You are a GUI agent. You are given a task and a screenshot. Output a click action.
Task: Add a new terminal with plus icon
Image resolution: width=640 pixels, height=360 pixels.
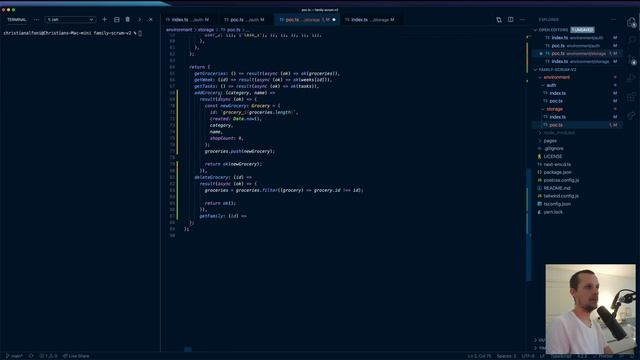104,19
